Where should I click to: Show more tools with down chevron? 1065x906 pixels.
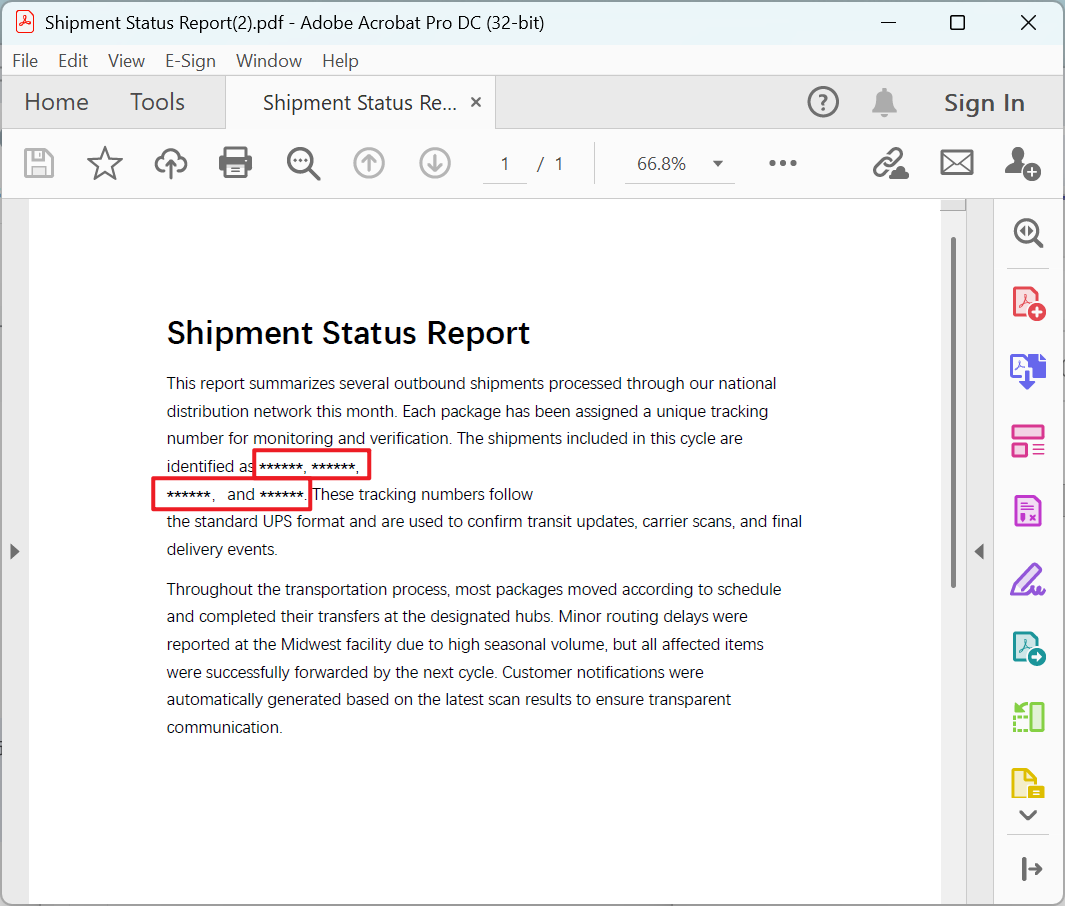1028,815
